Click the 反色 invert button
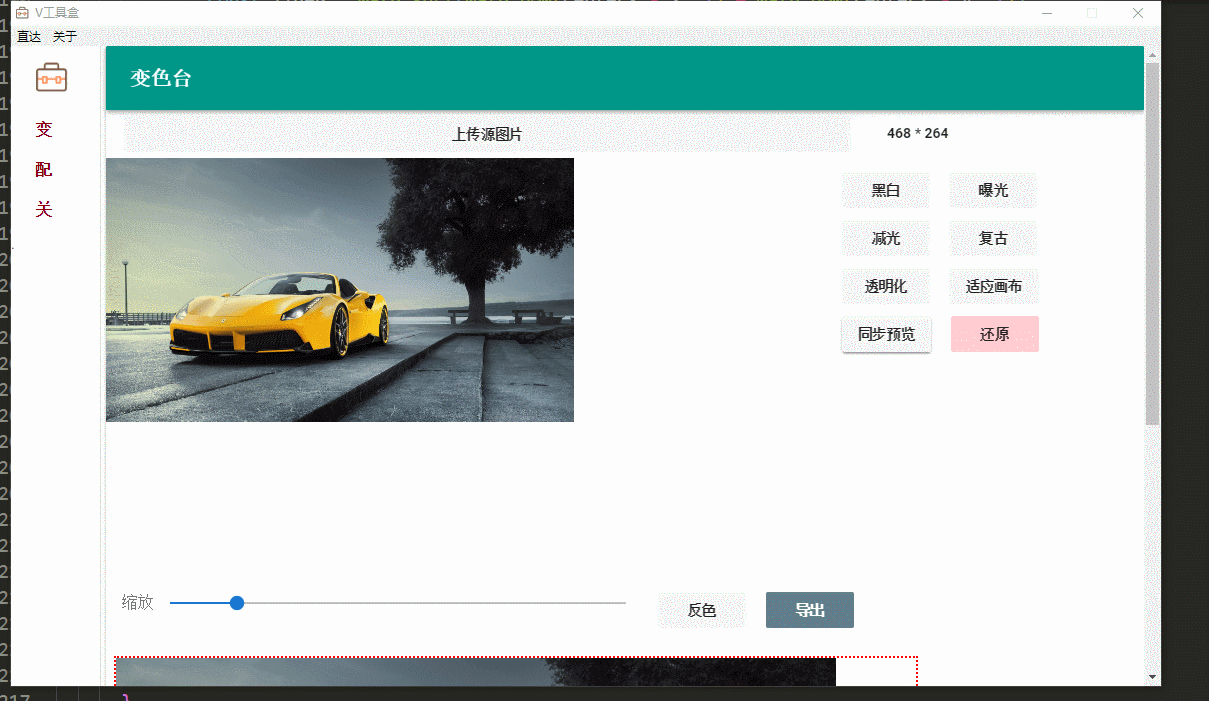 tap(702, 610)
